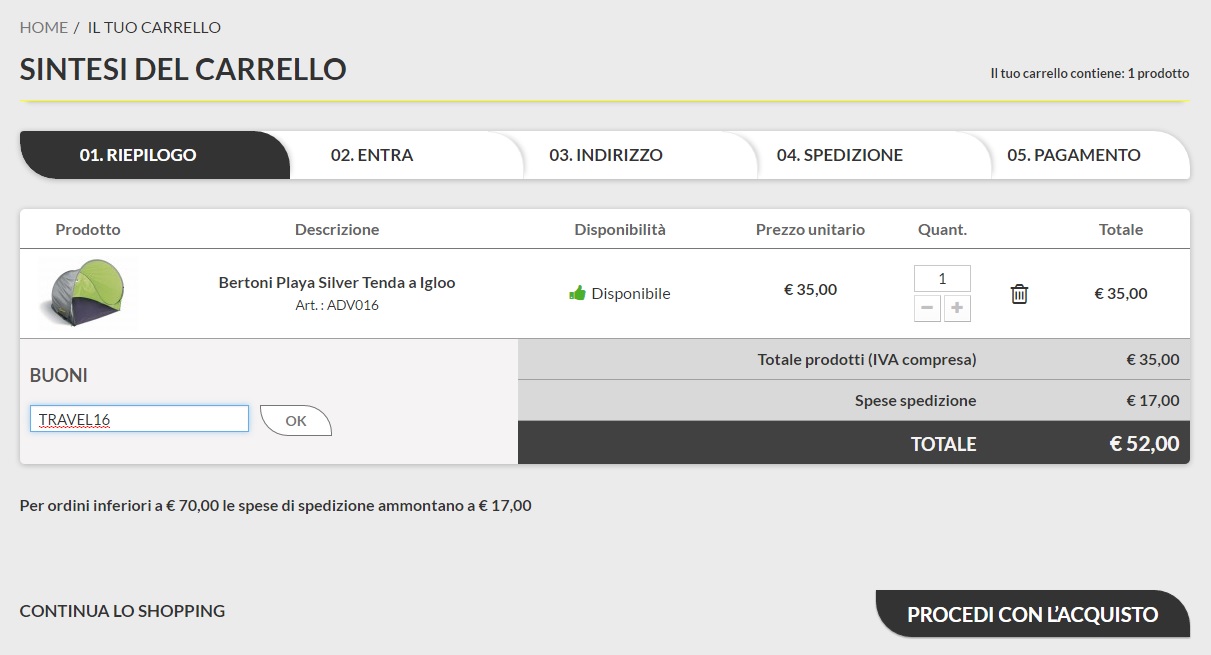Image resolution: width=1211 pixels, height=655 pixels.
Task: Open Bertoni Playa Silver Tenda product link
Action: pos(337,283)
